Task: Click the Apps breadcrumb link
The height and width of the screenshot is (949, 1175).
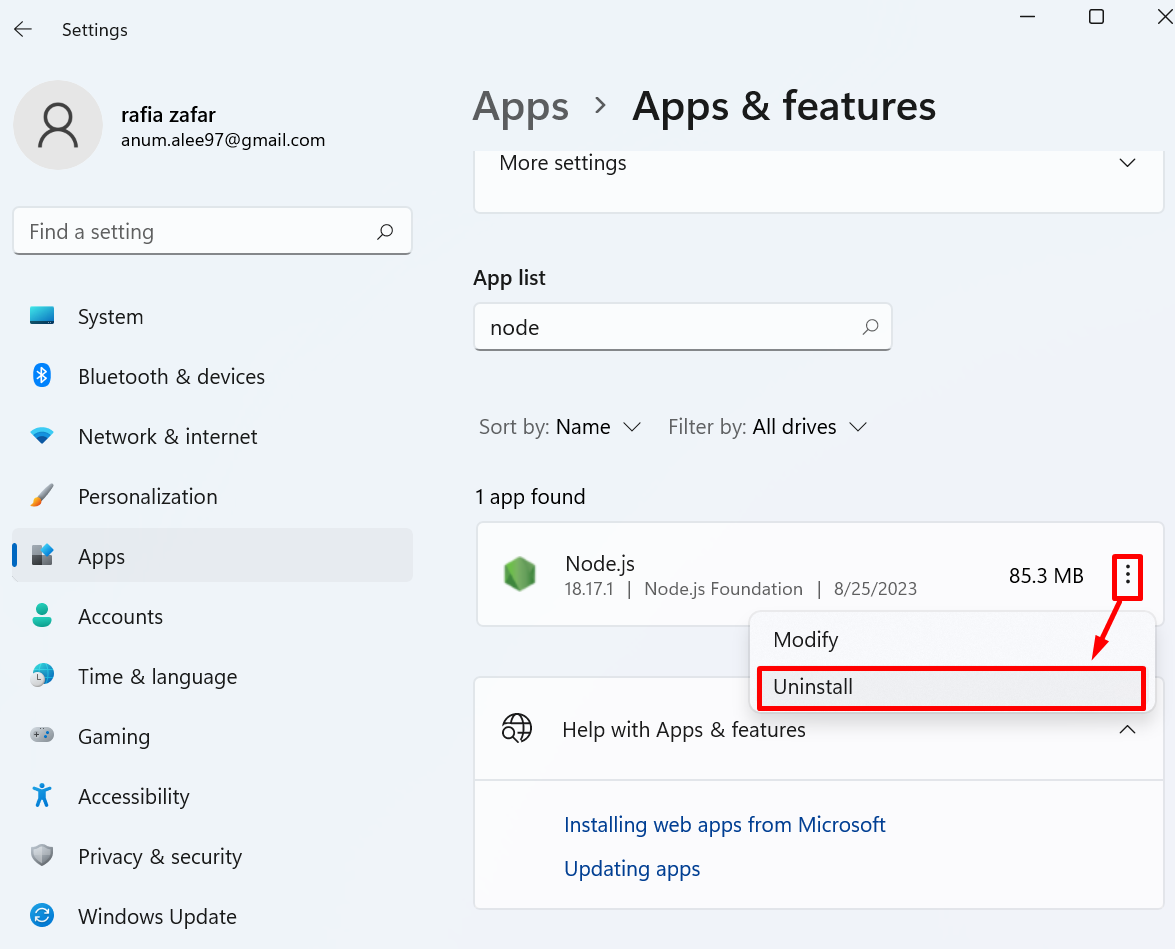Action: click(521, 106)
